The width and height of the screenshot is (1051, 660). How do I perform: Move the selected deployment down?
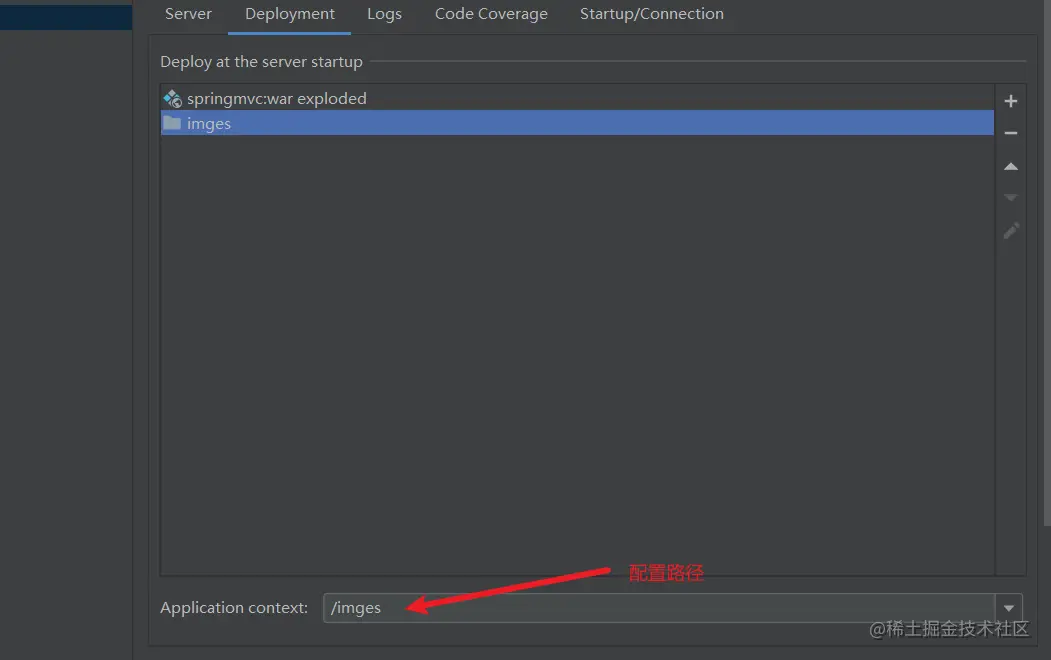tap(1011, 198)
